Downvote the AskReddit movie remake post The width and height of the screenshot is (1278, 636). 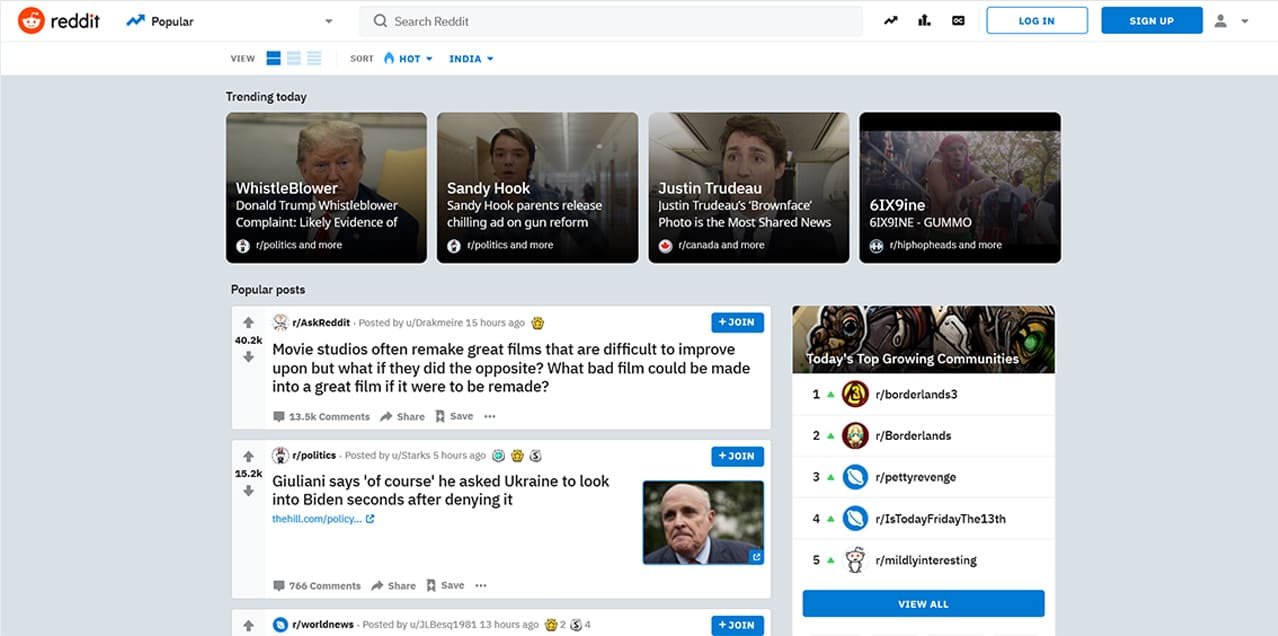tap(249, 357)
